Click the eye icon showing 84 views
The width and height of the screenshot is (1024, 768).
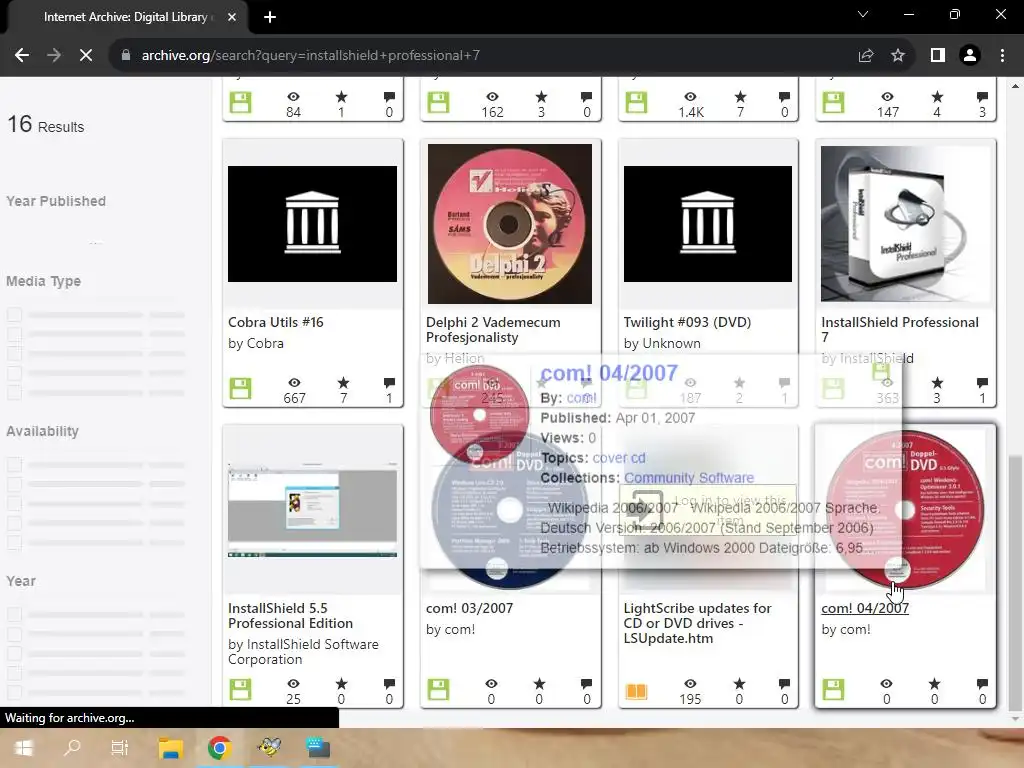[x=293, y=97]
